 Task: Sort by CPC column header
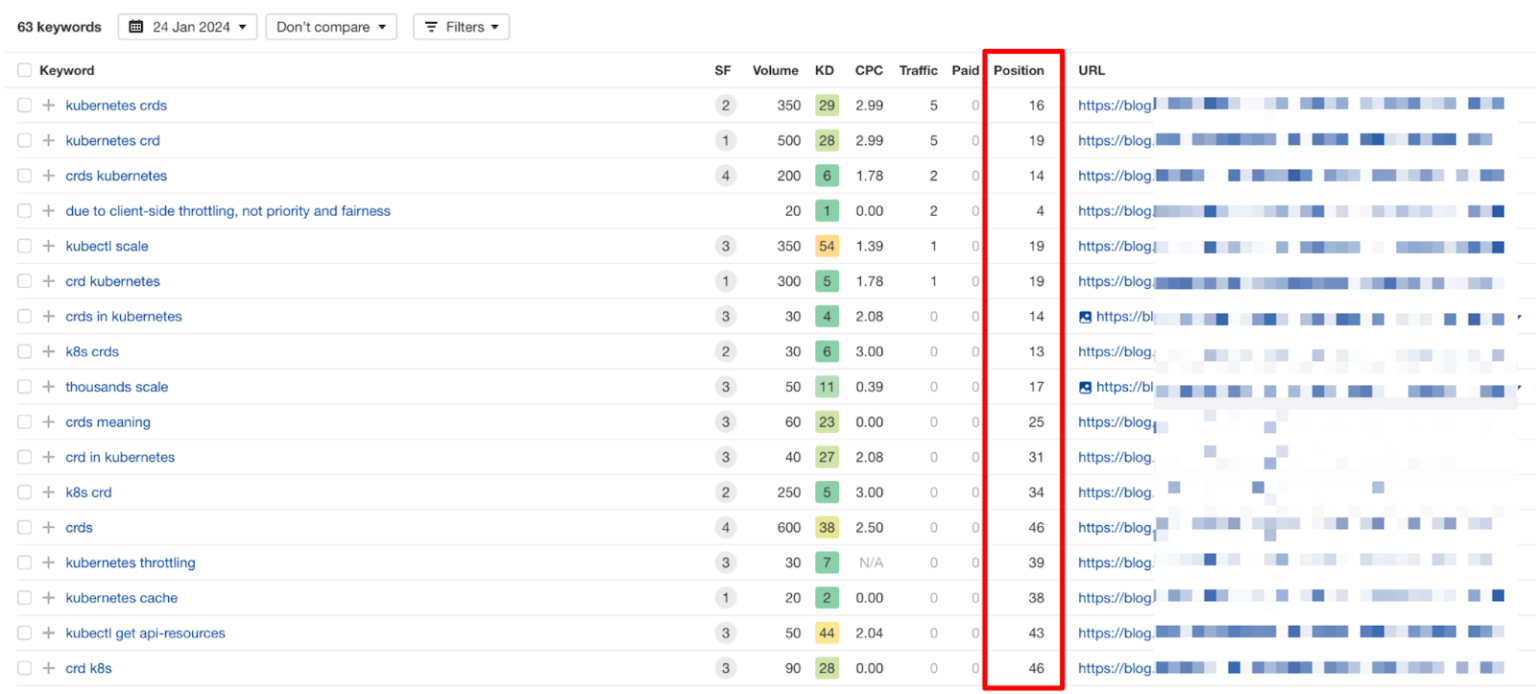tap(869, 70)
